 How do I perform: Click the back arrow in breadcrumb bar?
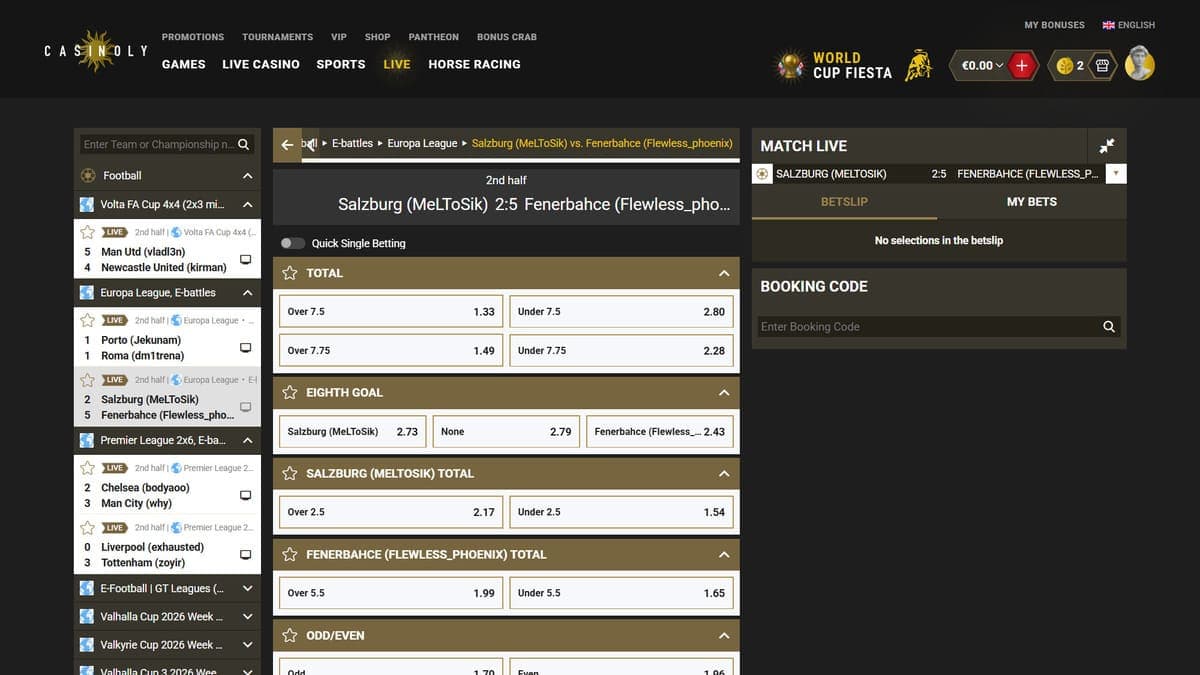pyautogui.click(x=288, y=144)
